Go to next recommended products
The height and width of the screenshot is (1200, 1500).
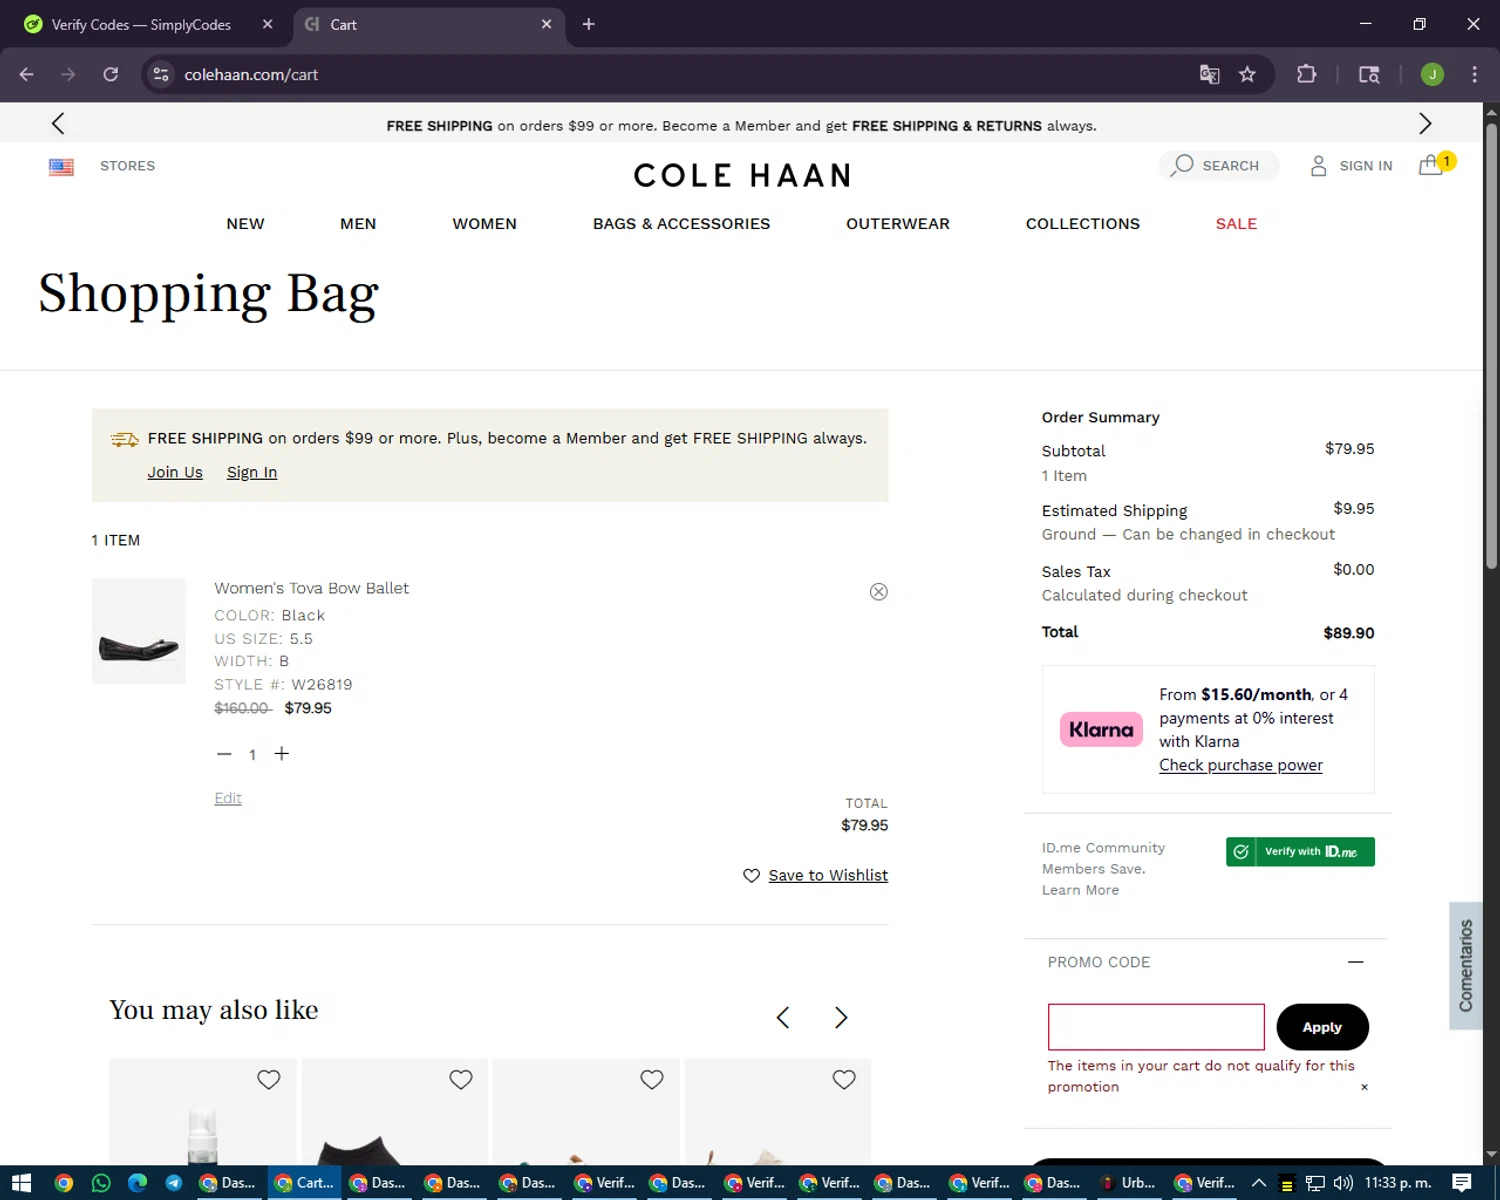(x=841, y=1018)
